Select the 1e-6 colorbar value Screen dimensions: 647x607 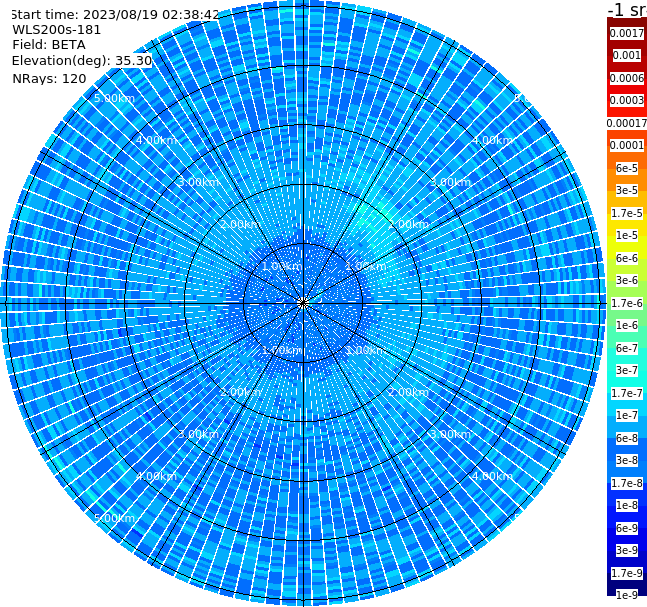[627, 326]
